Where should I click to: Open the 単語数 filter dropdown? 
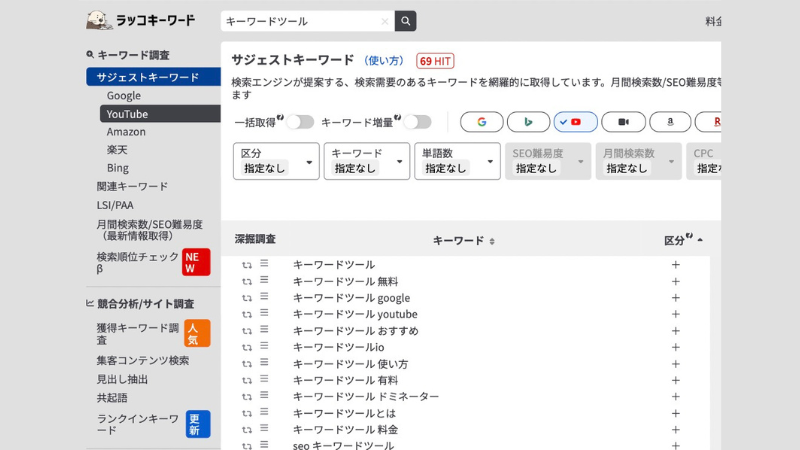pos(457,161)
